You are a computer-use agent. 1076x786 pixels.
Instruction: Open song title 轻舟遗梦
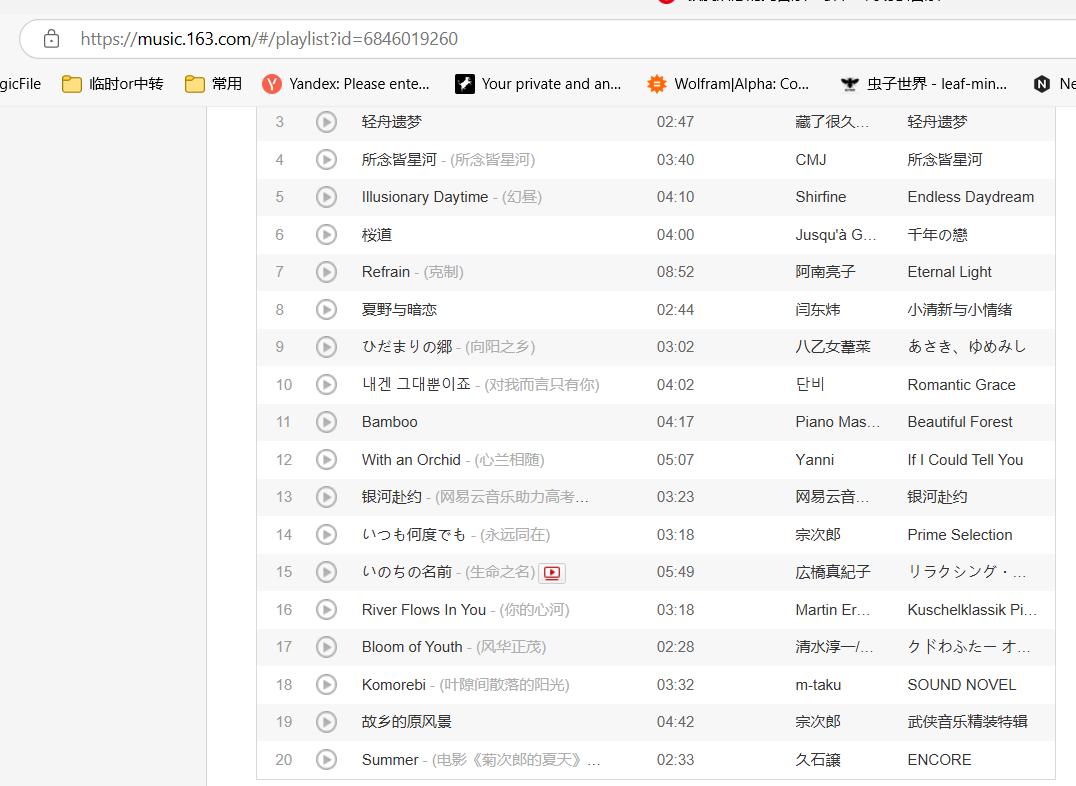[392, 122]
